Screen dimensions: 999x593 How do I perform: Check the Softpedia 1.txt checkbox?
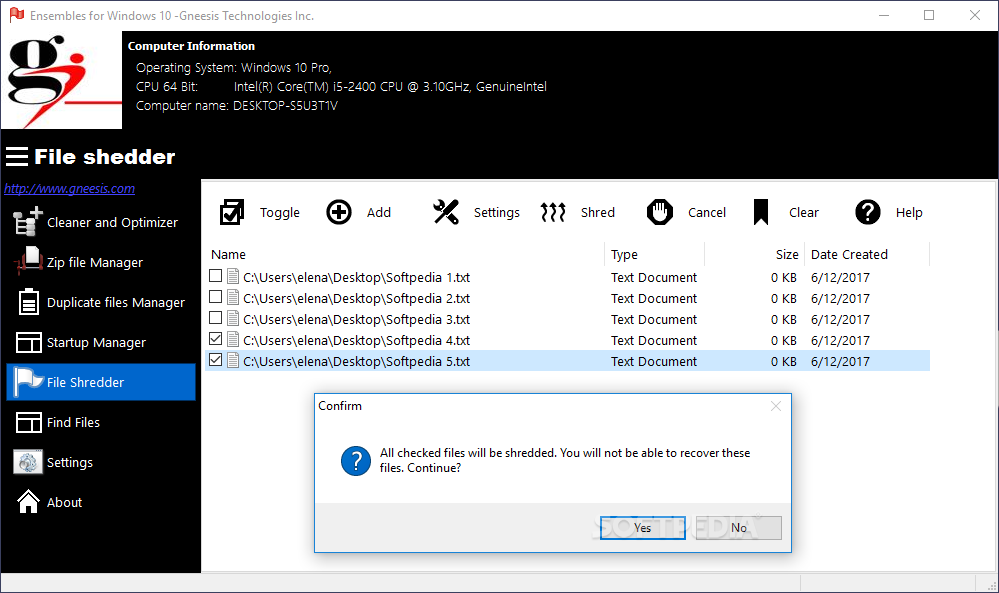coord(215,276)
